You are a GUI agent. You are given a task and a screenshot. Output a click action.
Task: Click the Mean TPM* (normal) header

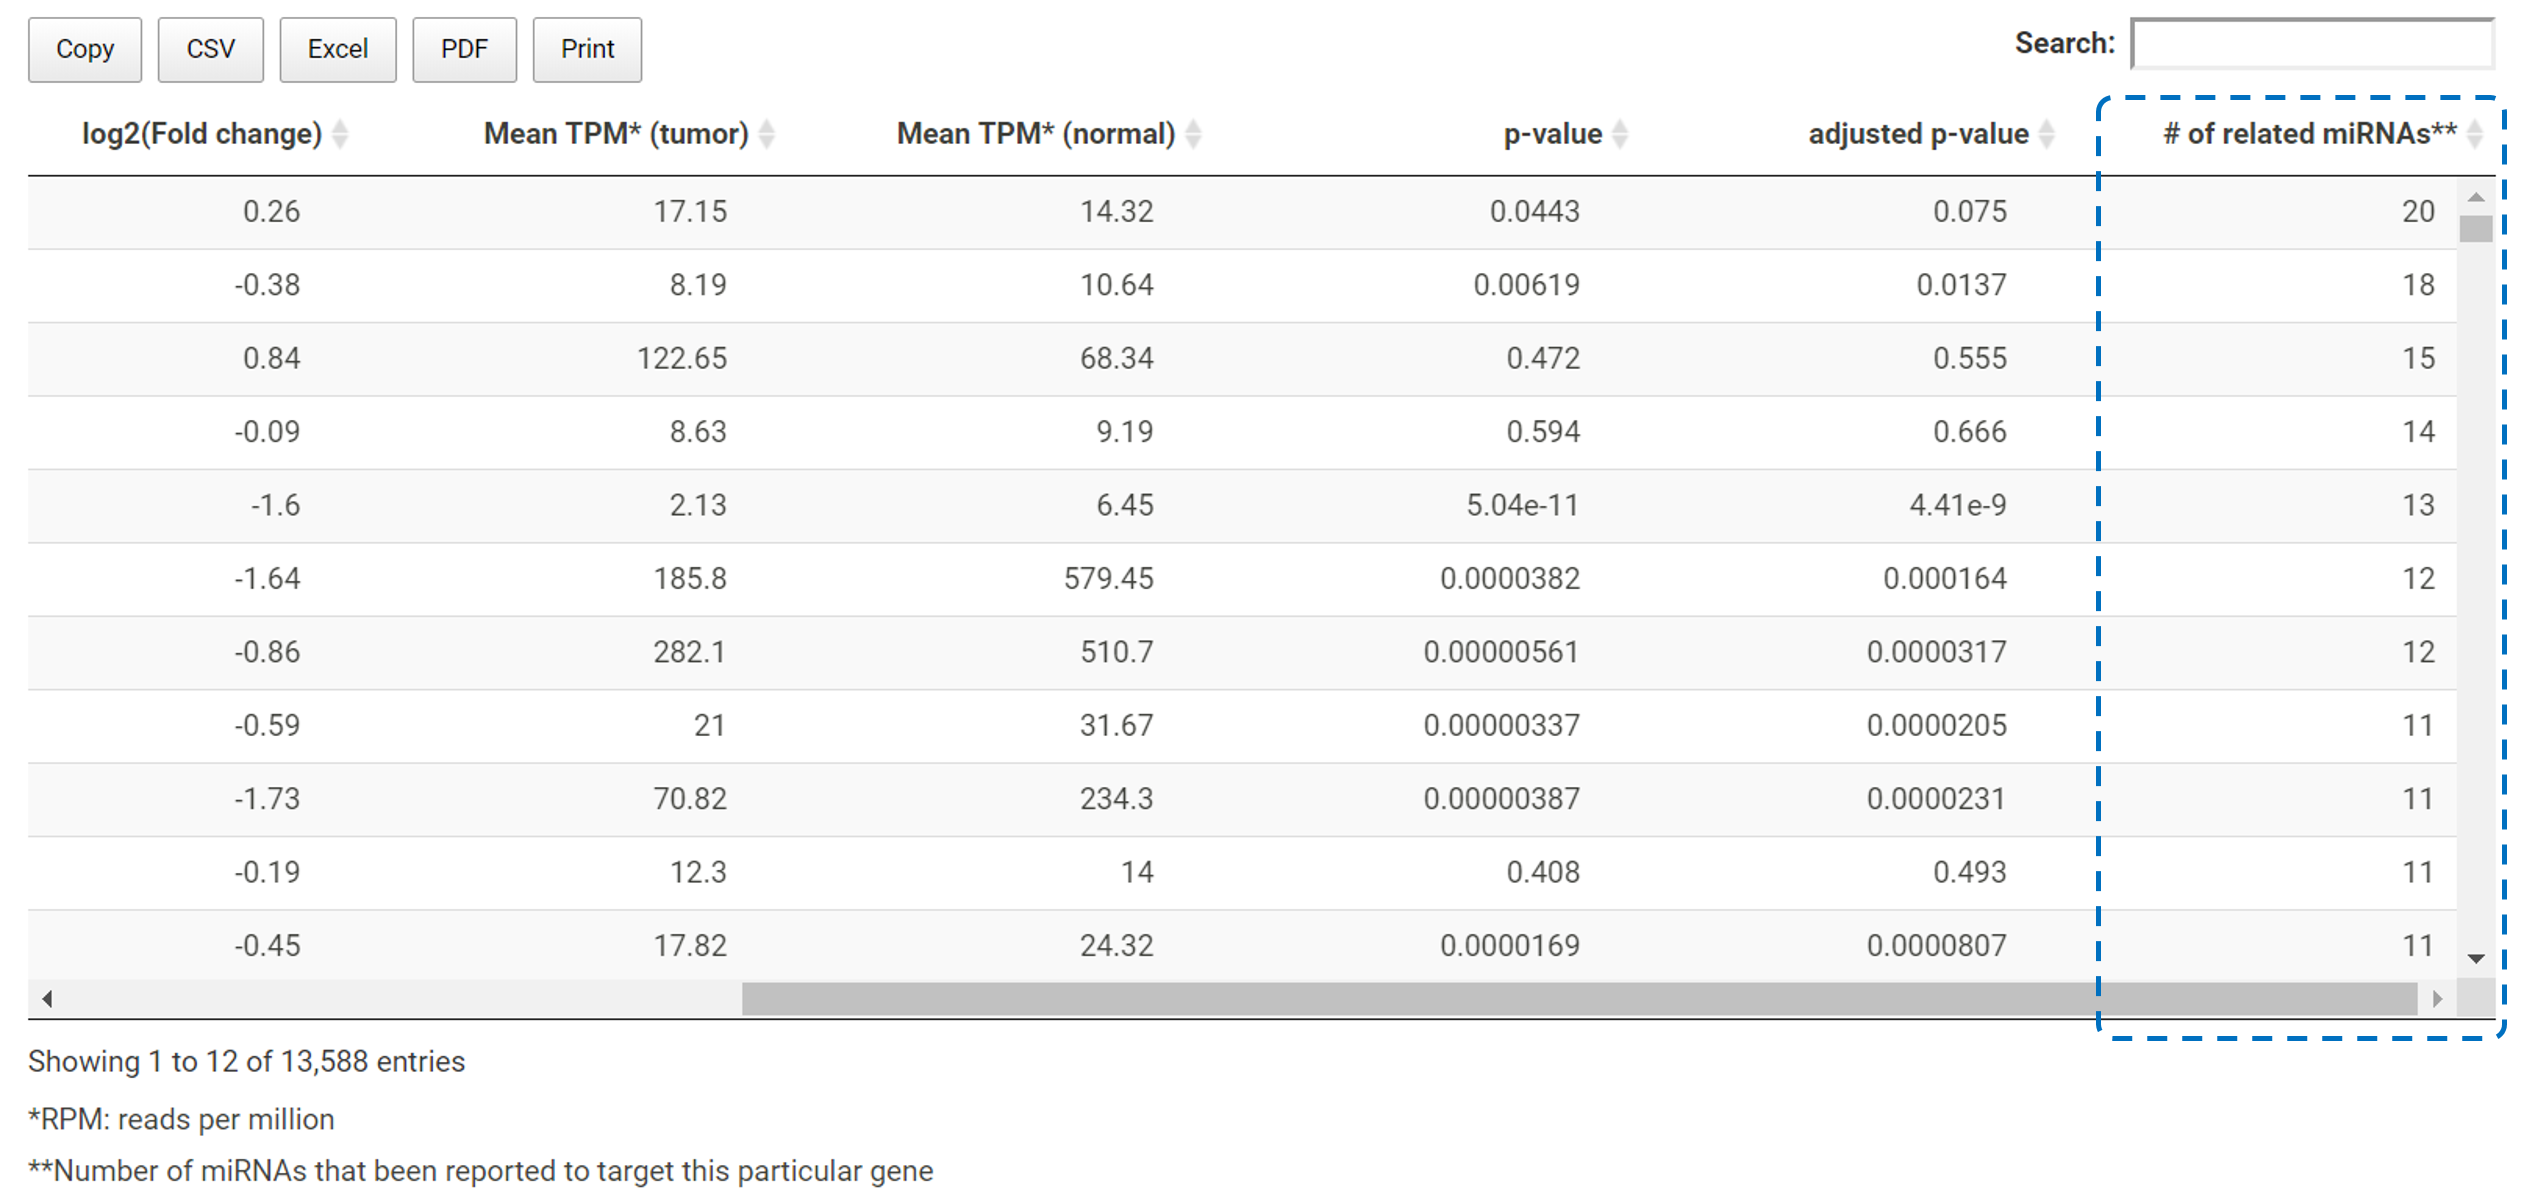click(x=1036, y=134)
